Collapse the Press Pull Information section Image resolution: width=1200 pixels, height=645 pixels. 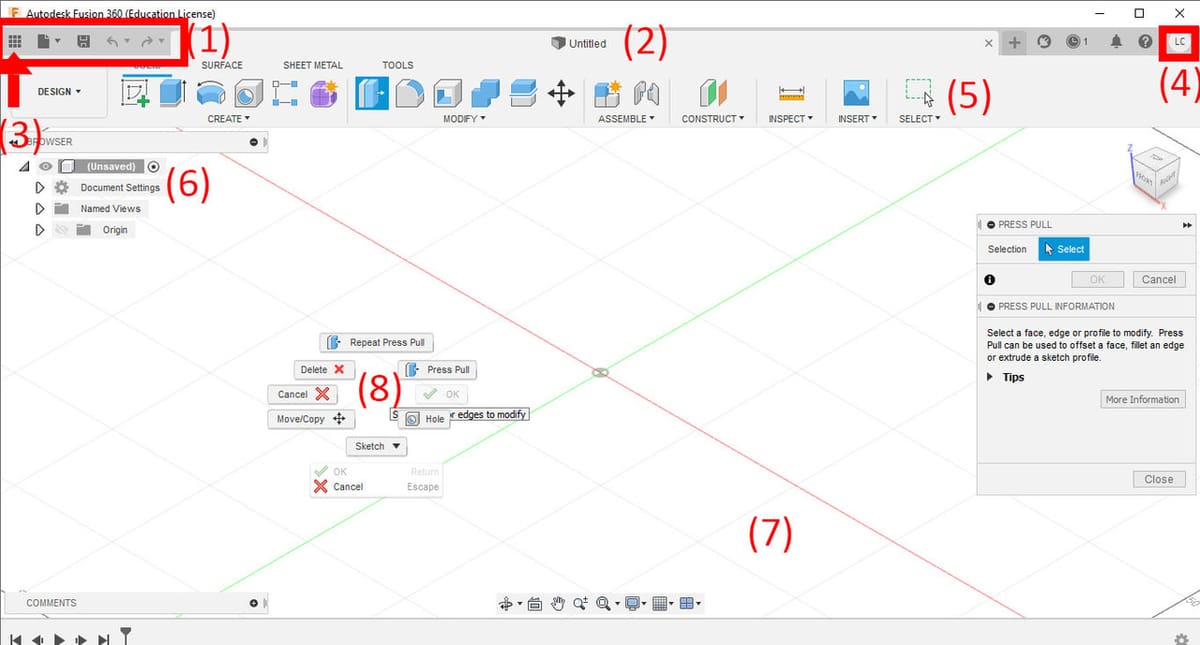990,307
